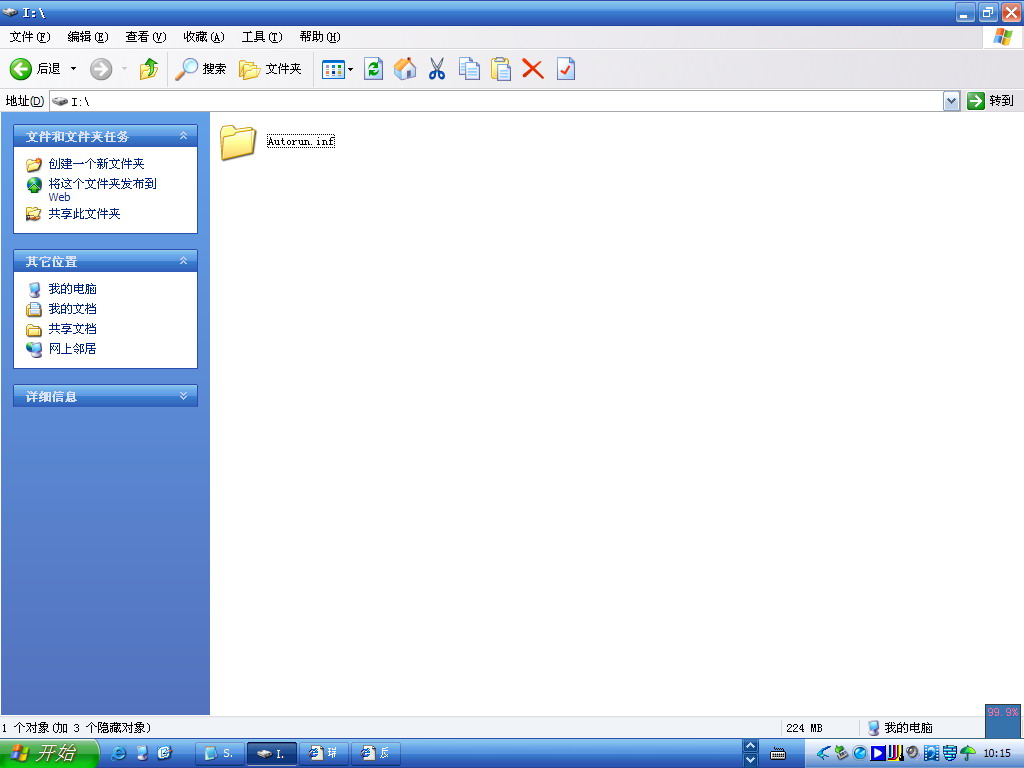Open the 工具(T) menu

(262, 37)
